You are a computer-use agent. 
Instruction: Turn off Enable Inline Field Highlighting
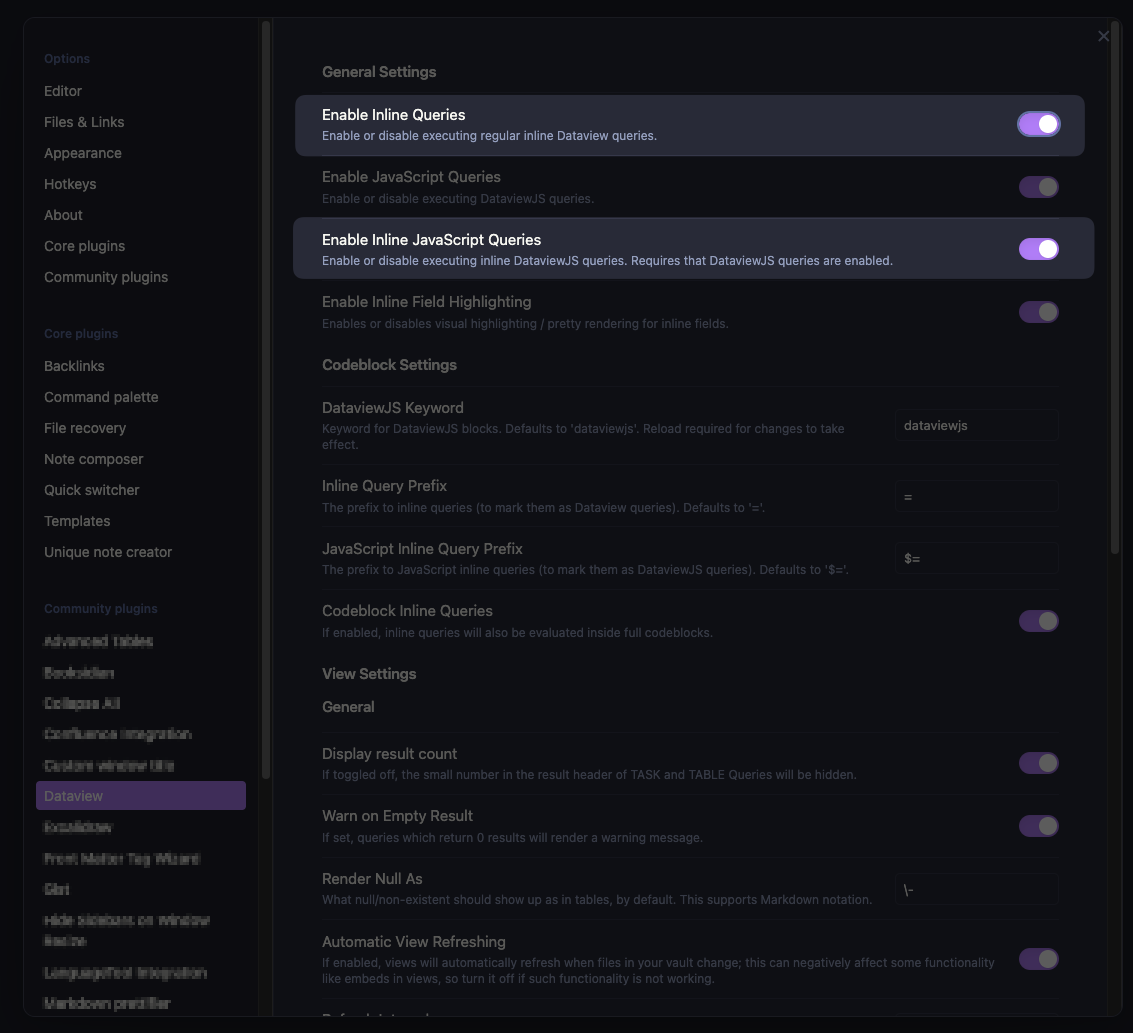pos(1038,312)
